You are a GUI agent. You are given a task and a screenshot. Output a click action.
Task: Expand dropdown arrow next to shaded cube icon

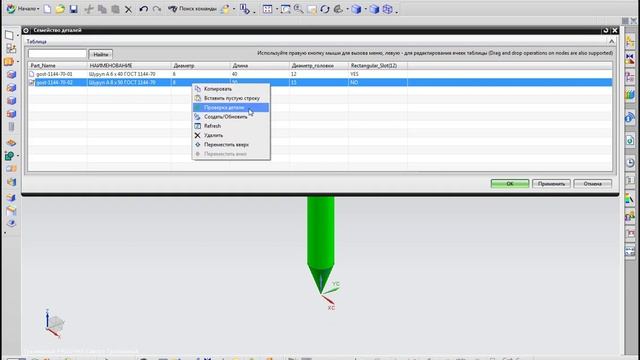[365, 9]
